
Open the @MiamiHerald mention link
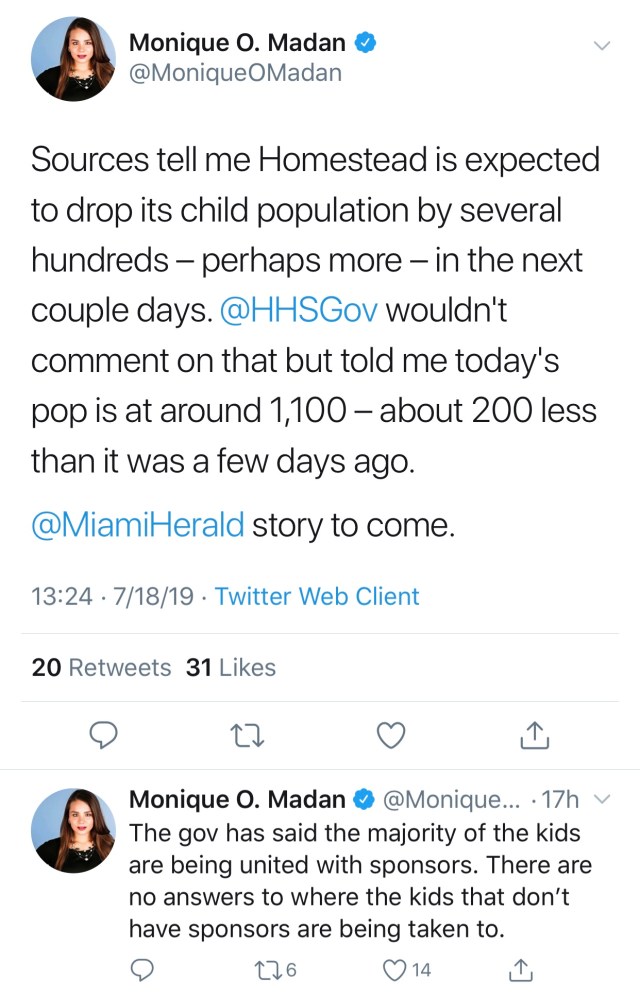click(138, 525)
